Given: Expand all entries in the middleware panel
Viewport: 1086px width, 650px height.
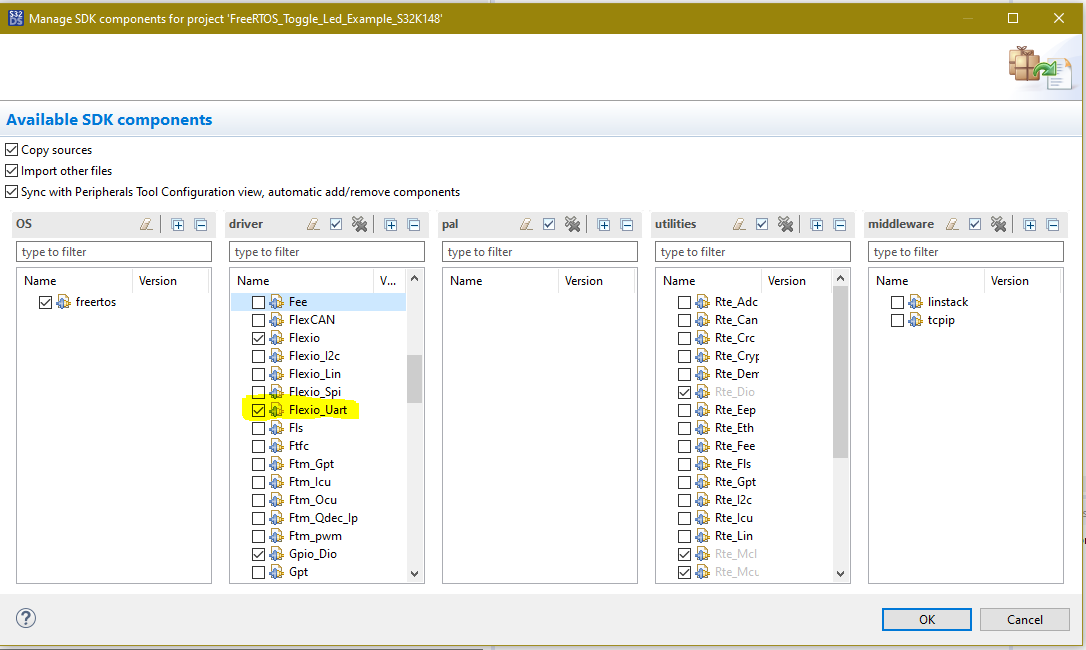Looking at the screenshot, I should [x=1029, y=224].
